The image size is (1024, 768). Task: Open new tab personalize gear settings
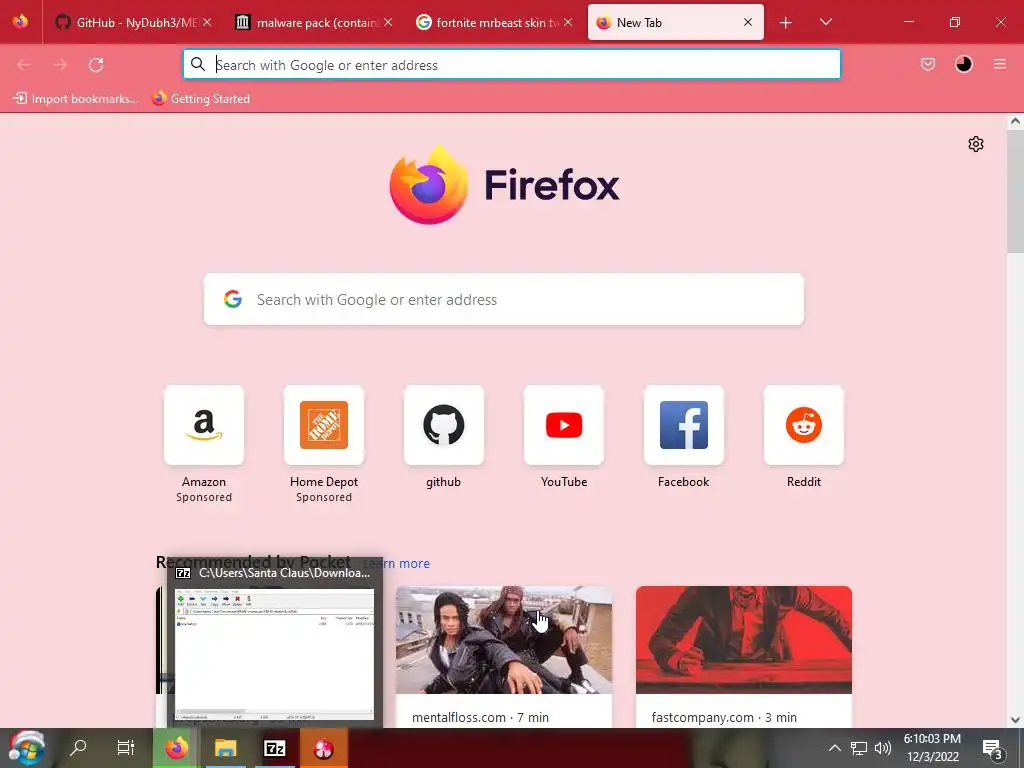[976, 144]
